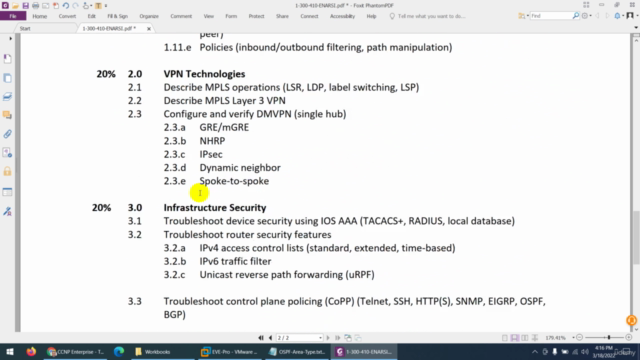Select continuous facing view mode

coord(535,338)
